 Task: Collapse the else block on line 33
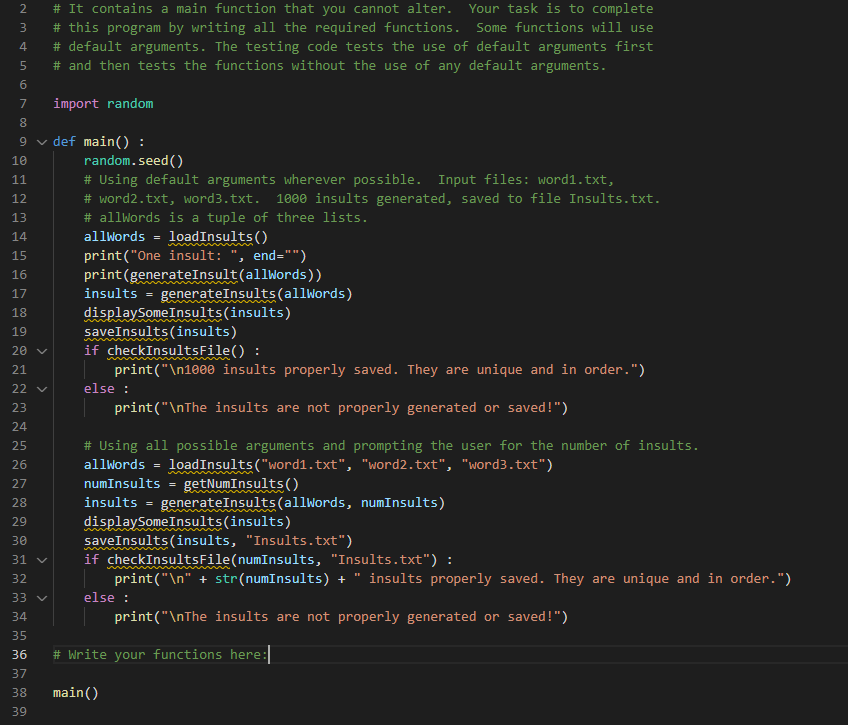[41, 597]
